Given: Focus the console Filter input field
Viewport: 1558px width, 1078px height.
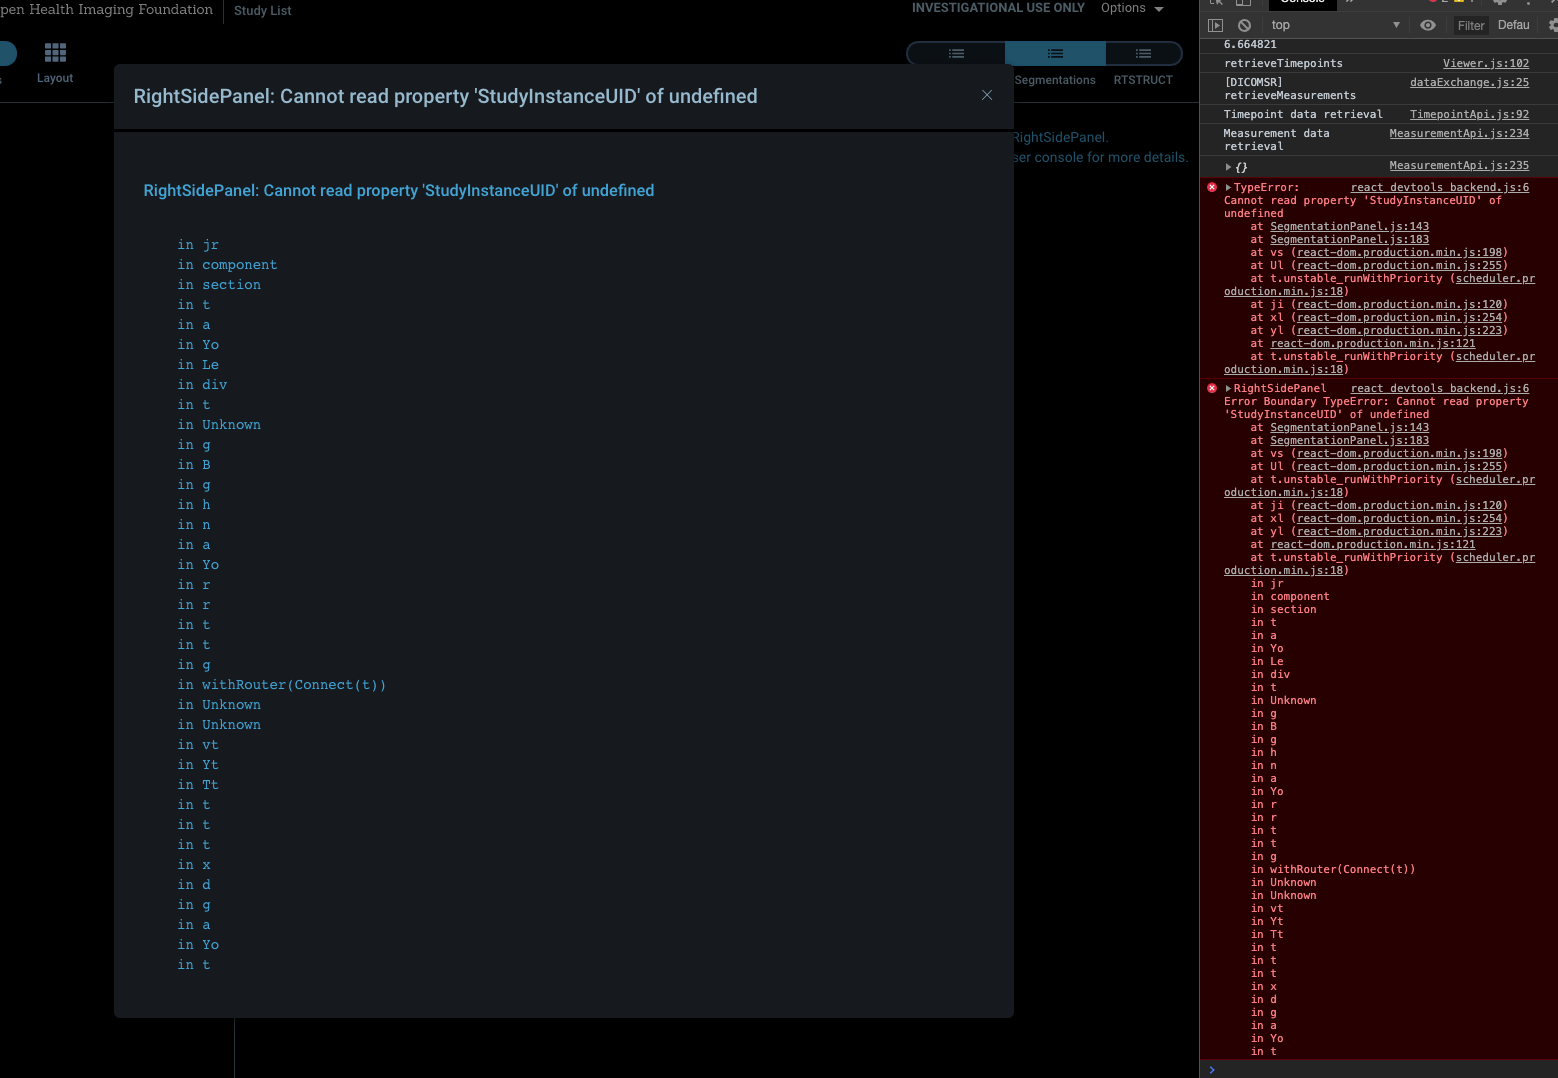Looking at the screenshot, I should click(1471, 25).
